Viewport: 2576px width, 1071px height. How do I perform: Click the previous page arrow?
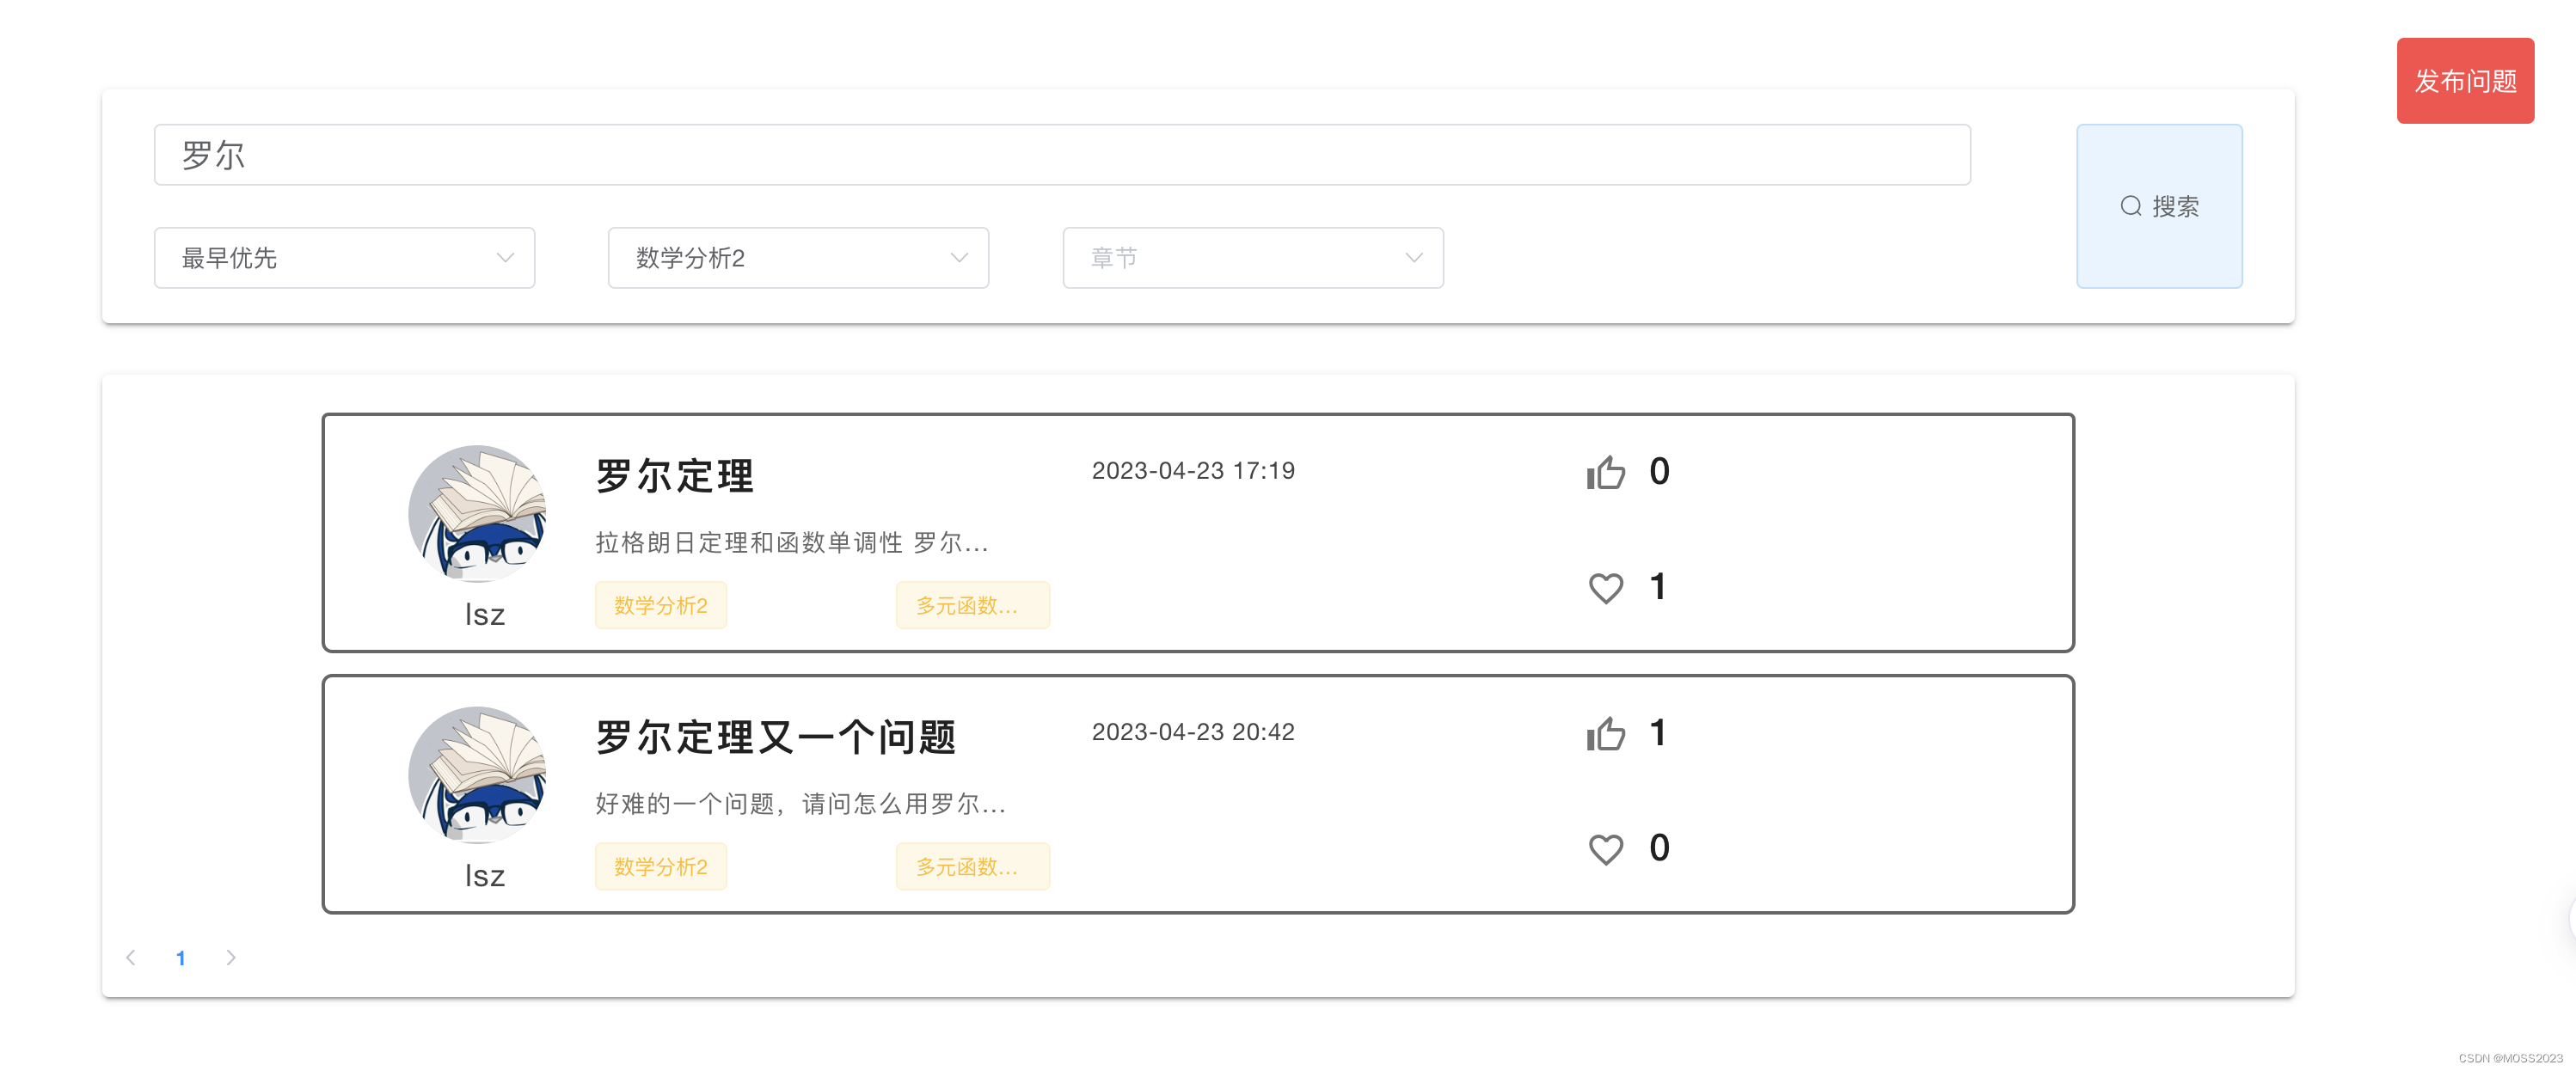coord(131,957)
